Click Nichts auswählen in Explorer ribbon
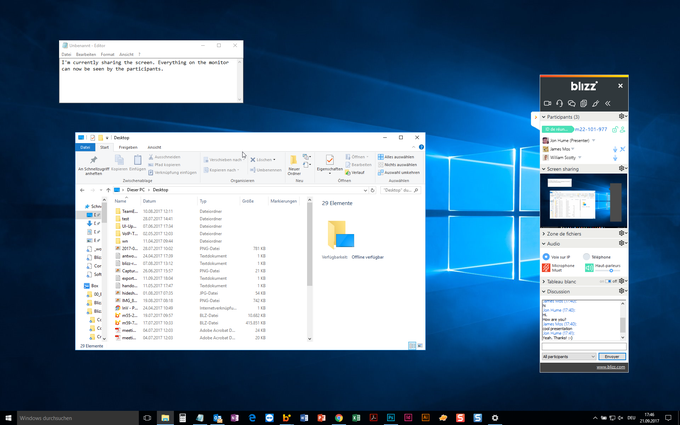The width and height of the screenshot is (680, 425). click(397, 165)
